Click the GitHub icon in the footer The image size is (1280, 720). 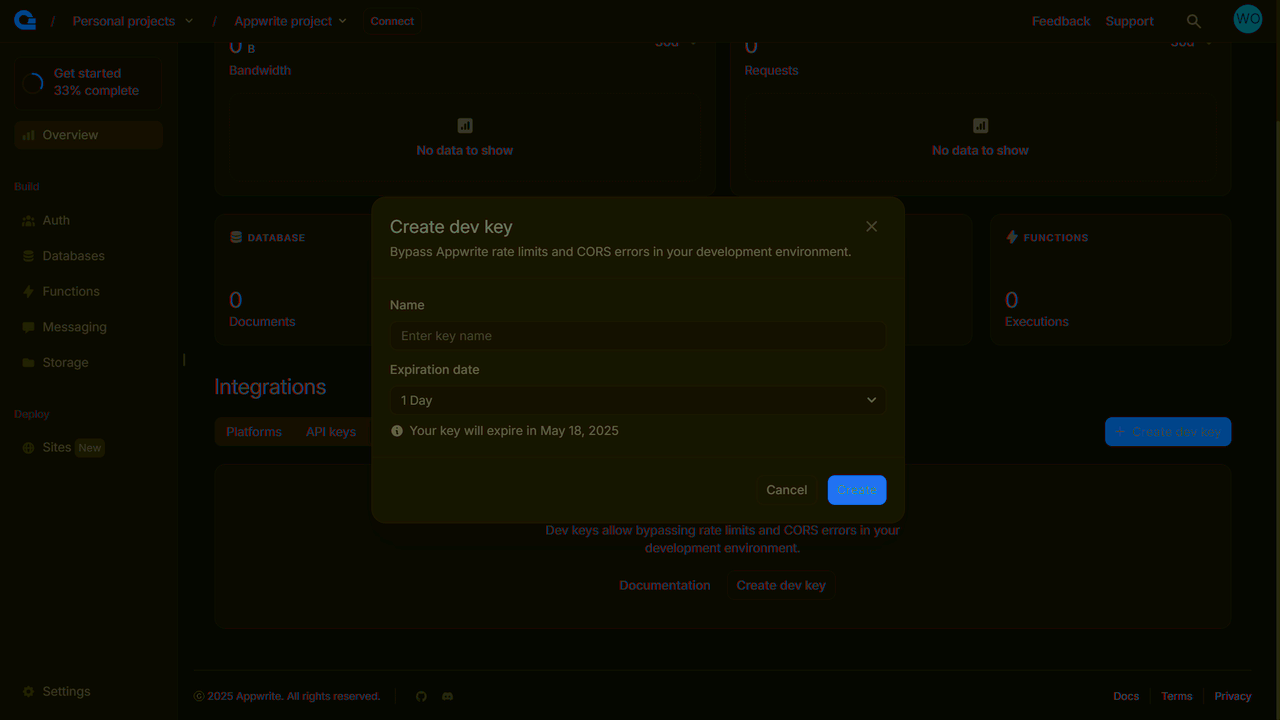421,696
